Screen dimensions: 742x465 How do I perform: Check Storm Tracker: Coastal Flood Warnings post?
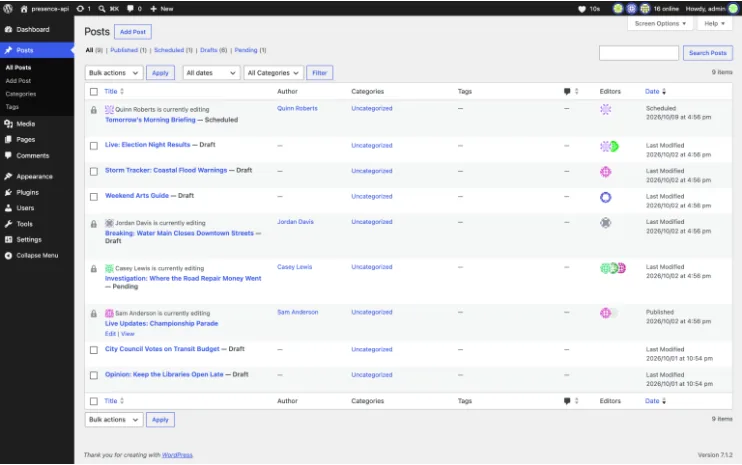point(94,171)
